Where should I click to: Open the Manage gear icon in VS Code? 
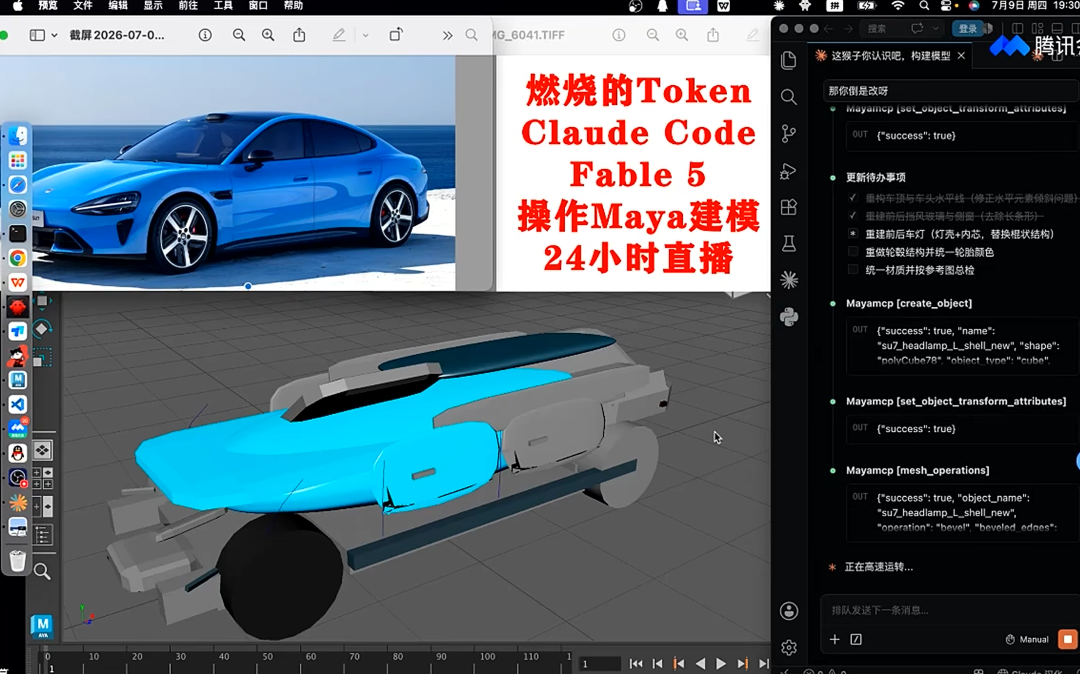(x=789, y=648)
